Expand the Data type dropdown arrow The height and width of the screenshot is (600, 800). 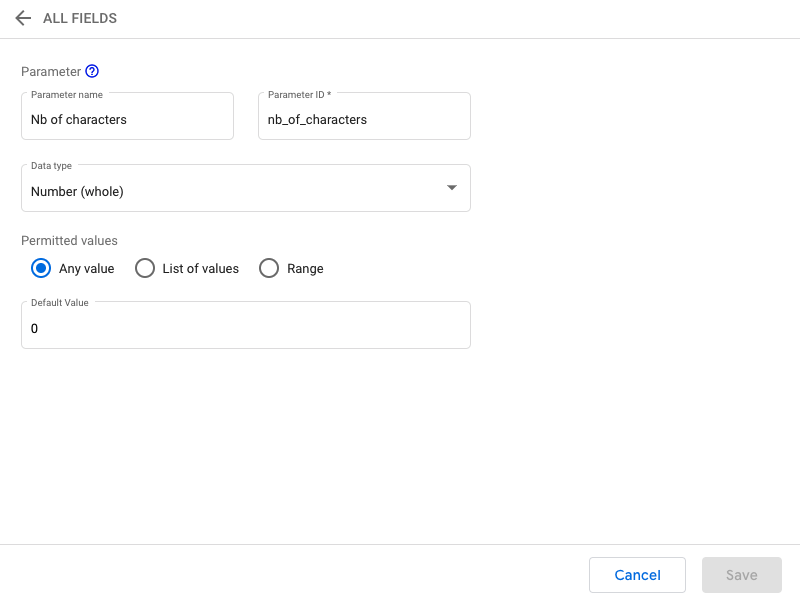click(x=452, y=188)
